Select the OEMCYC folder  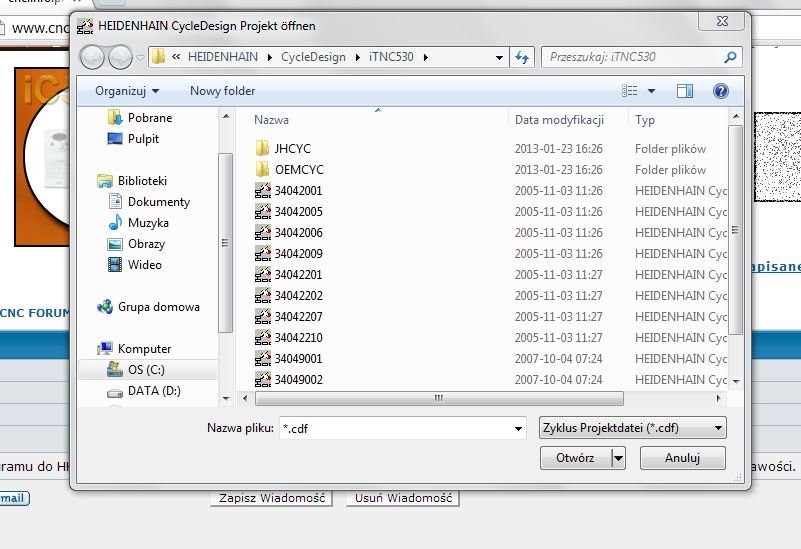pyautogui.click(x=289, y=170)
